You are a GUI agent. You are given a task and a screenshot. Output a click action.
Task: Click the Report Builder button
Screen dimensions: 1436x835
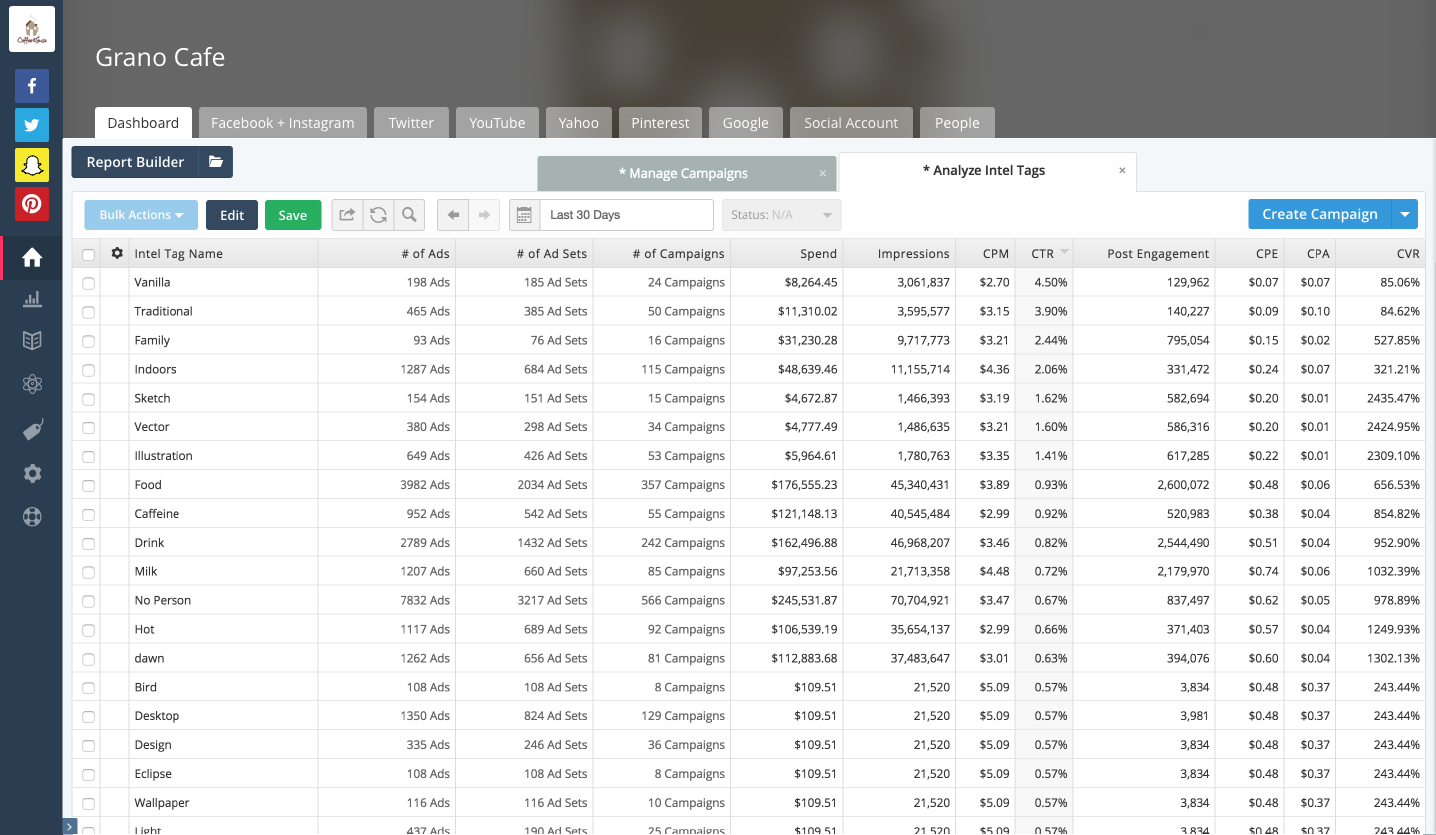tap(135, 162)
